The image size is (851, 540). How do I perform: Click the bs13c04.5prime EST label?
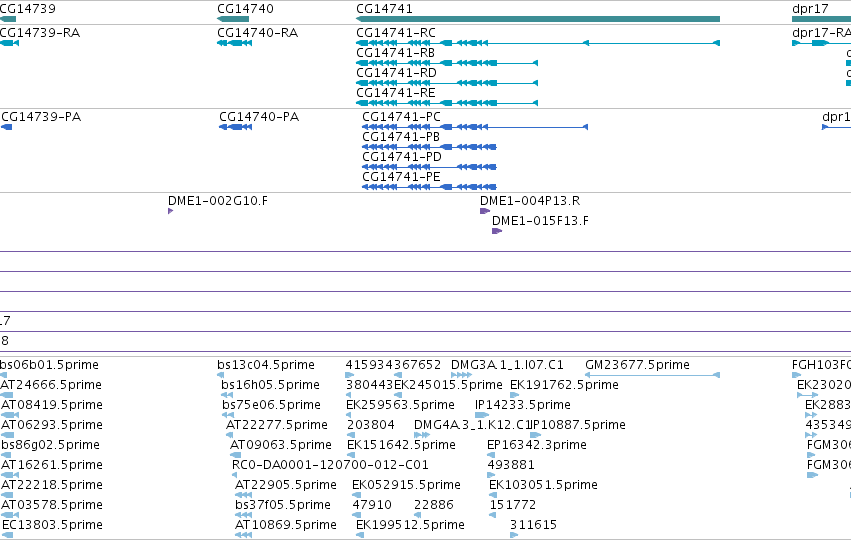click(x=266, y=365)
